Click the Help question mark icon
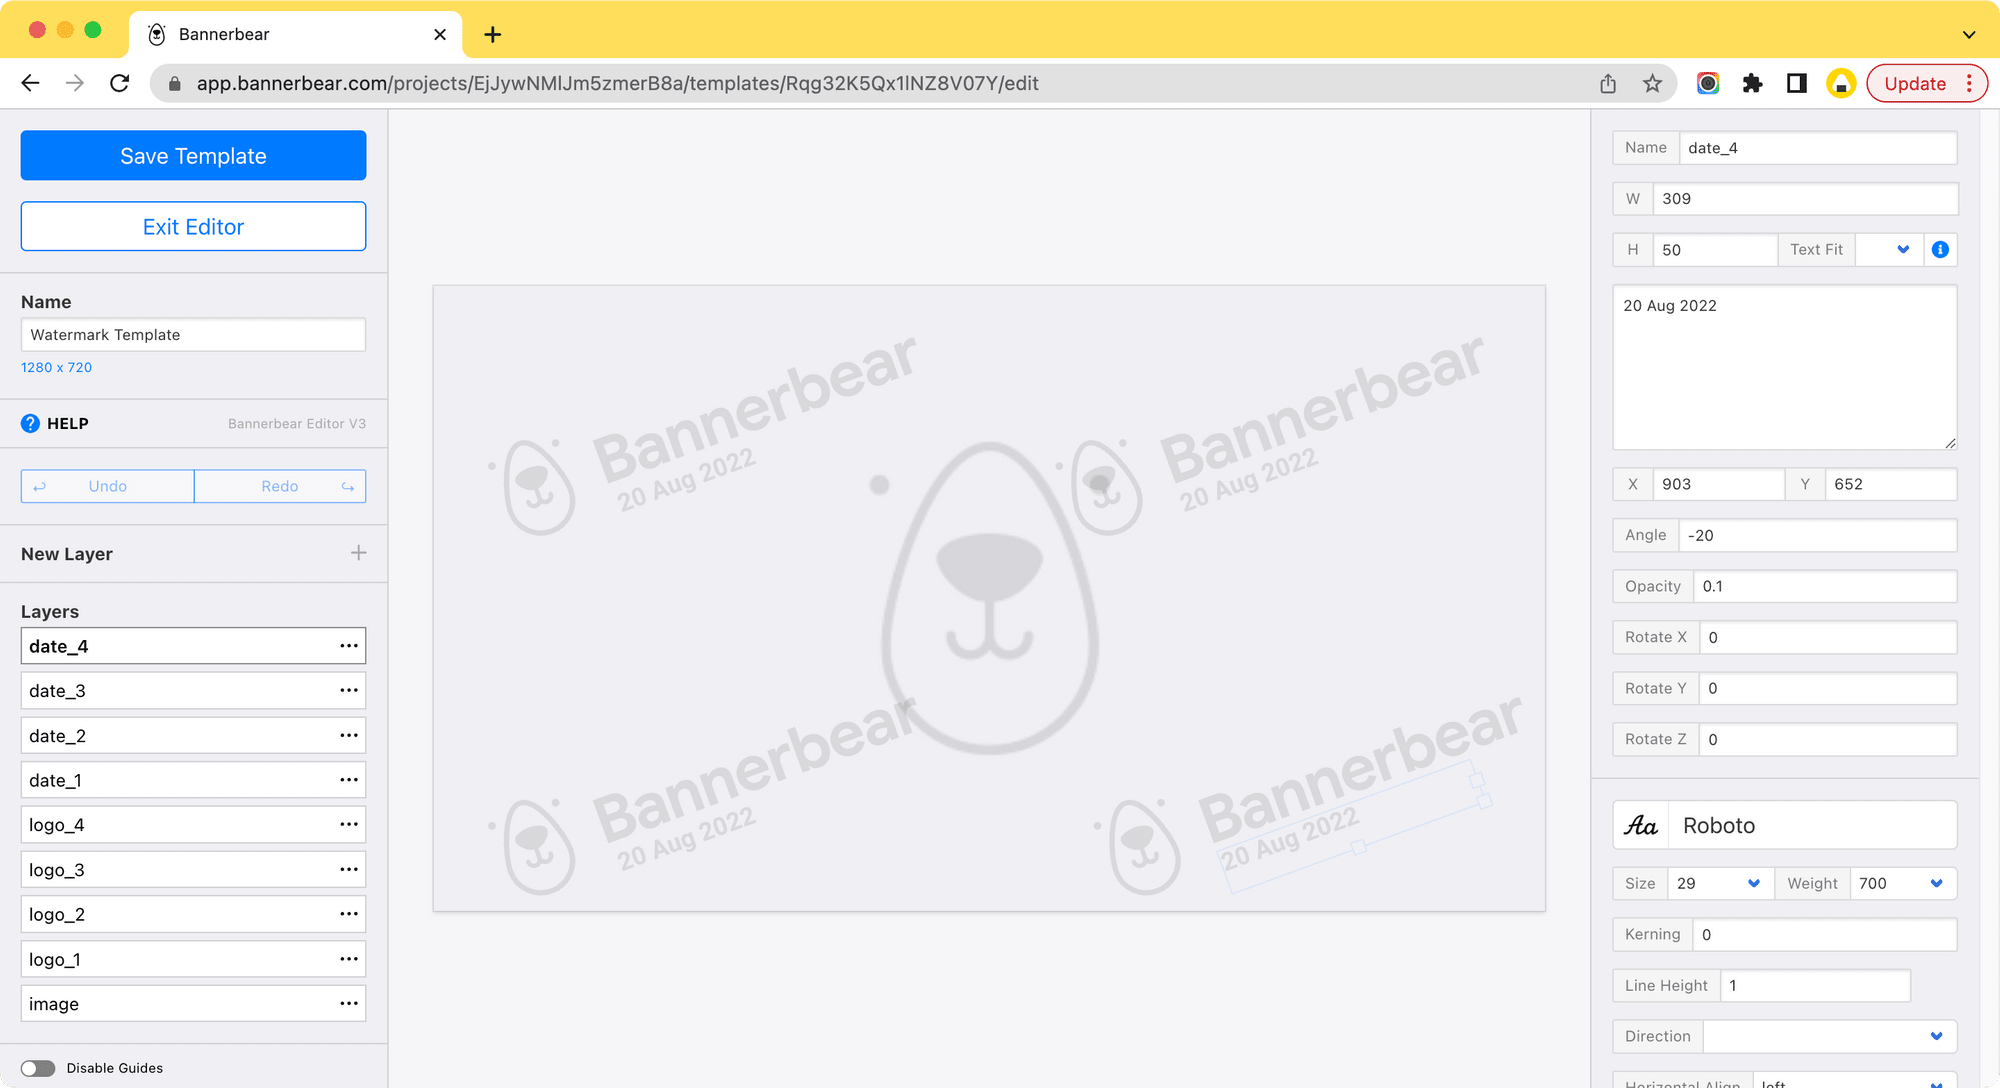This screenshot has width=2000, height=1088. pyautogui.click(x=29, y=423)
